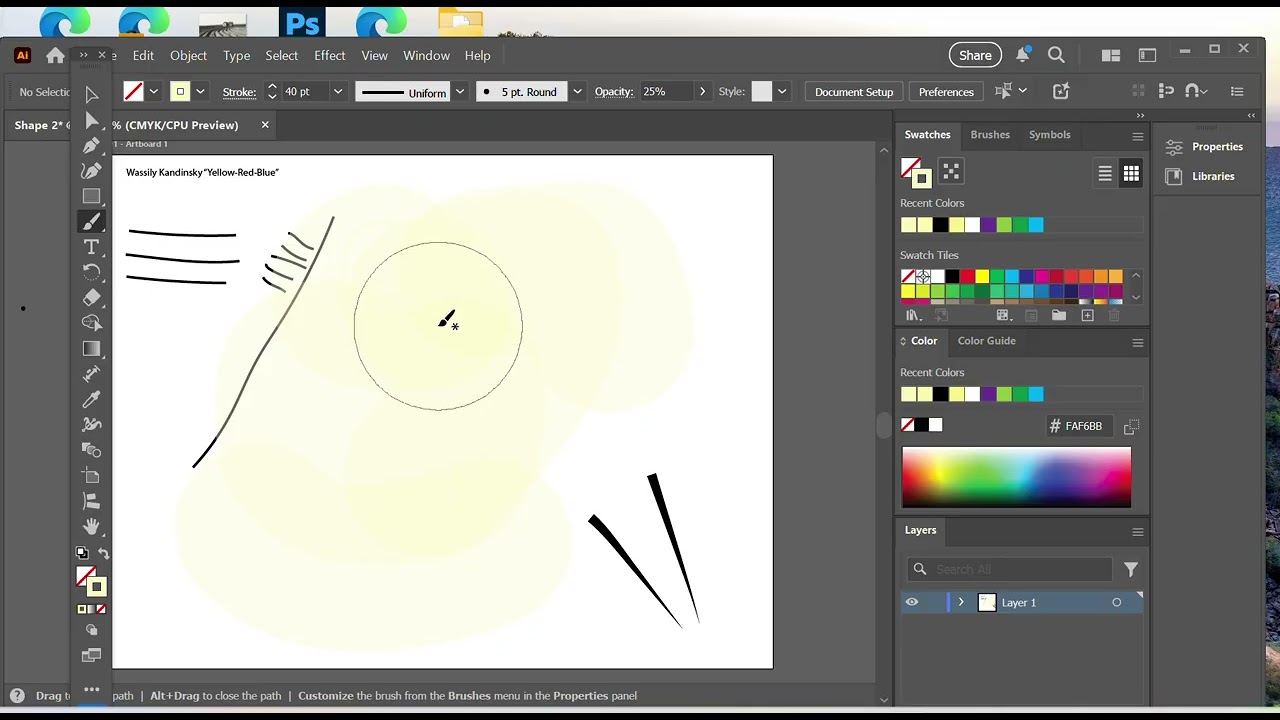Pick a color from the spectrum bar
Screen dimensions: 1280x720
coord(1016,477)
